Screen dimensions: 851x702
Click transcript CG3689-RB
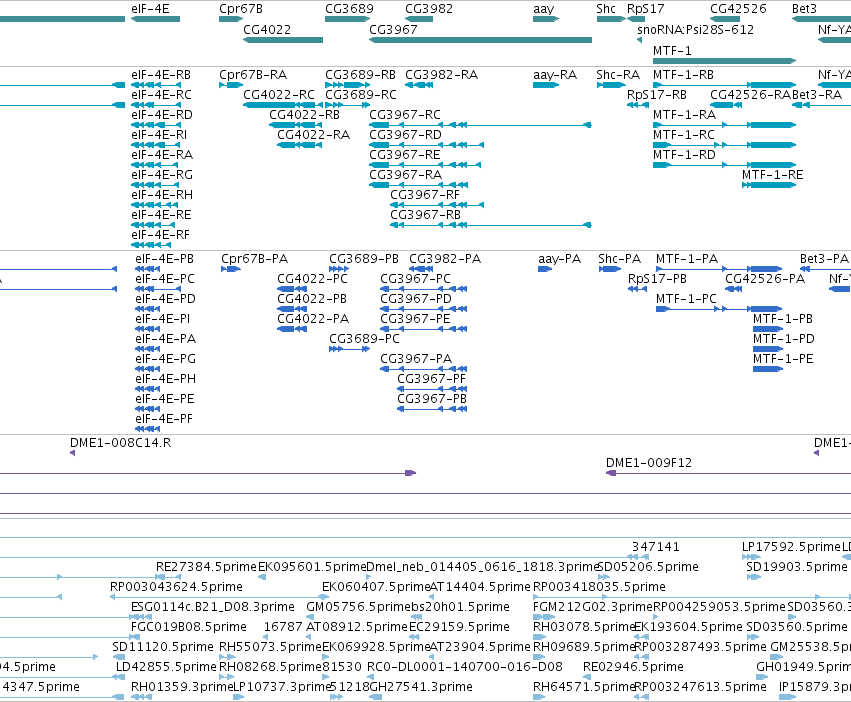(360, 75)
